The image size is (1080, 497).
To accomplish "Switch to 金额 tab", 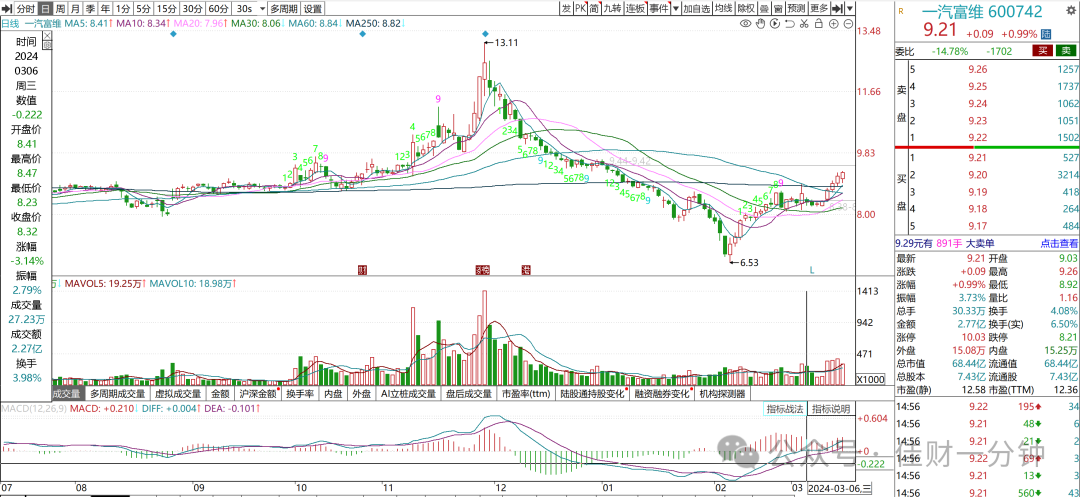I will pos(220,394).
